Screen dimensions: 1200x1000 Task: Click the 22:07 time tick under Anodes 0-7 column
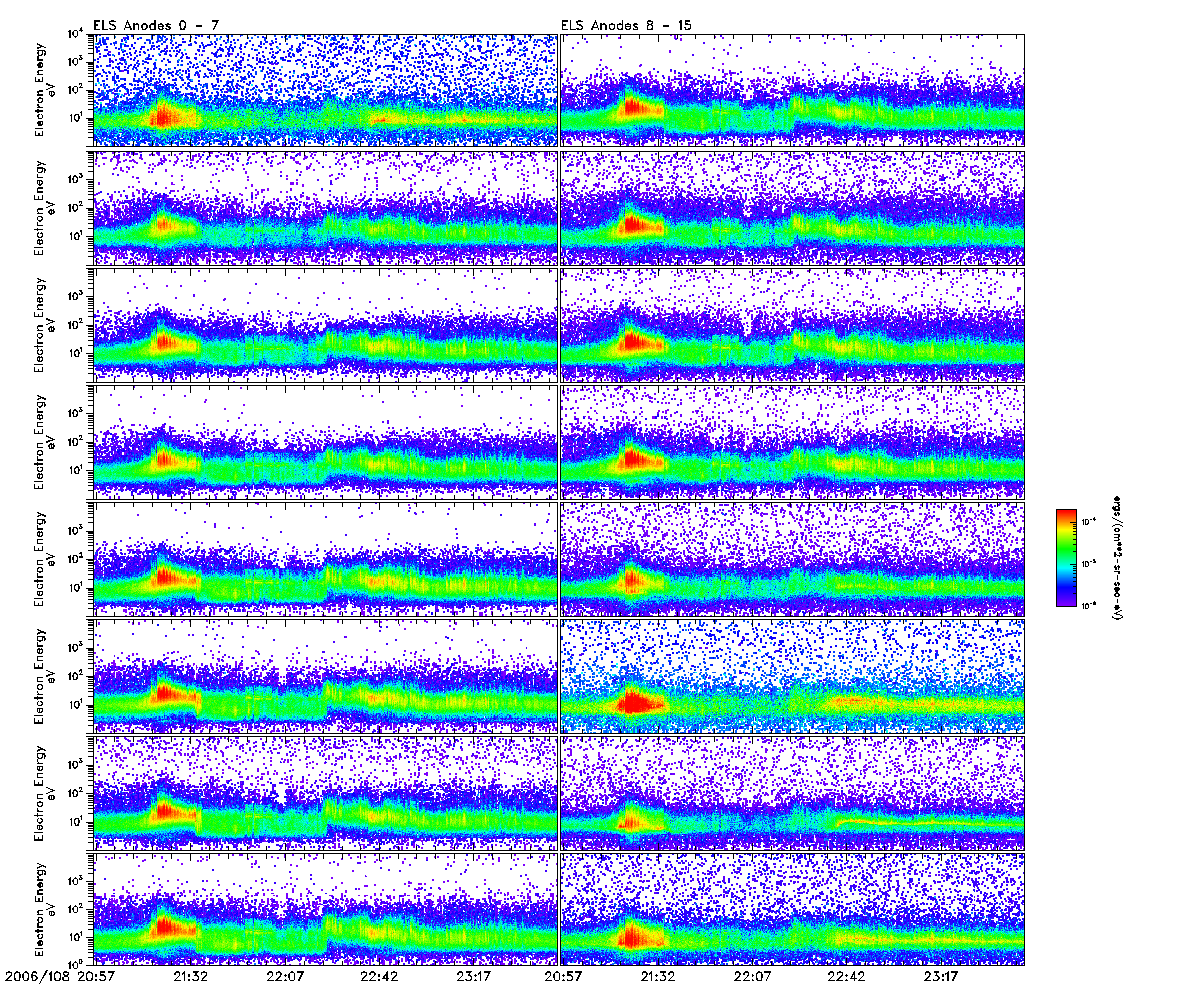point(285,975)
